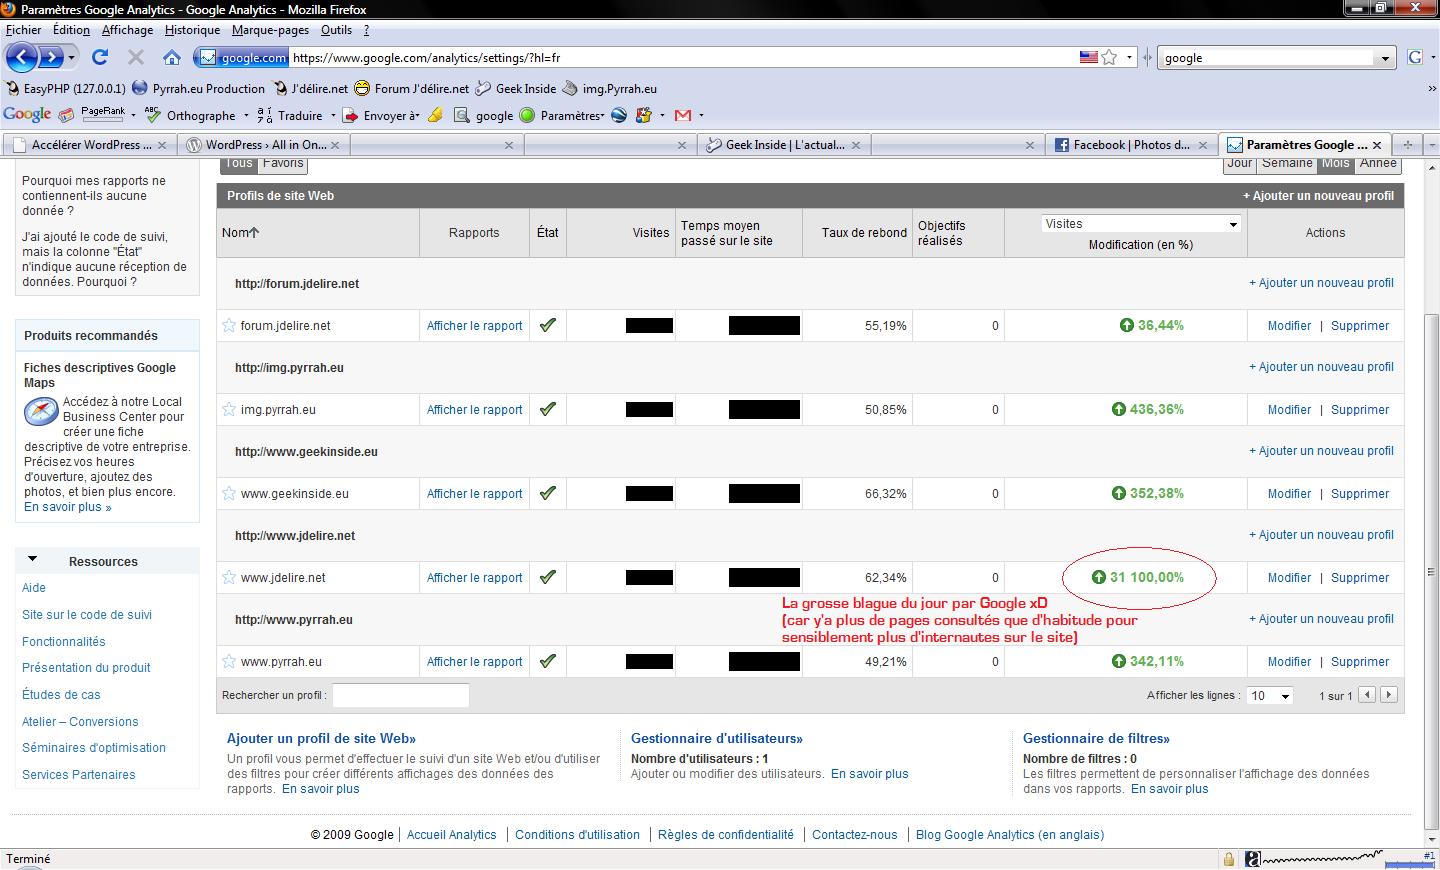The width and height of the screenshot is (1440, 870).
Task: Open the EasyPHP (127.0.0.1) bookmark
Action: tap(66, 88)
